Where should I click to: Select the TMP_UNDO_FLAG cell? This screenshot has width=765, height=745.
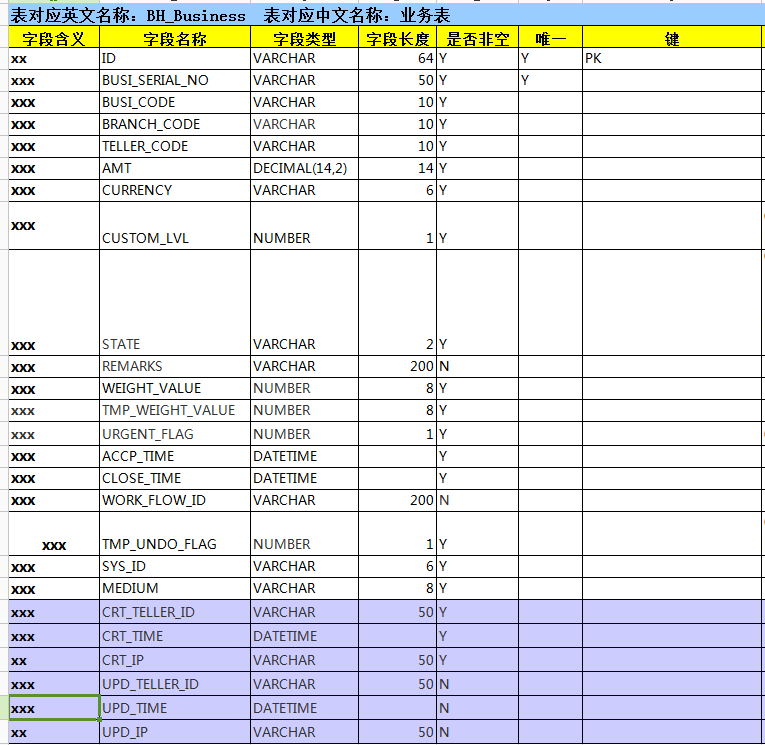coord(175,533)
